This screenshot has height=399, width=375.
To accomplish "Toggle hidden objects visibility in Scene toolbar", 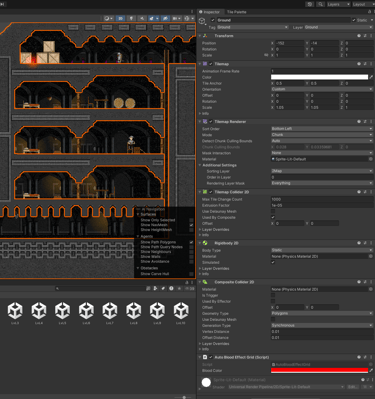I will pyautogui.click(x=165, y=18).
